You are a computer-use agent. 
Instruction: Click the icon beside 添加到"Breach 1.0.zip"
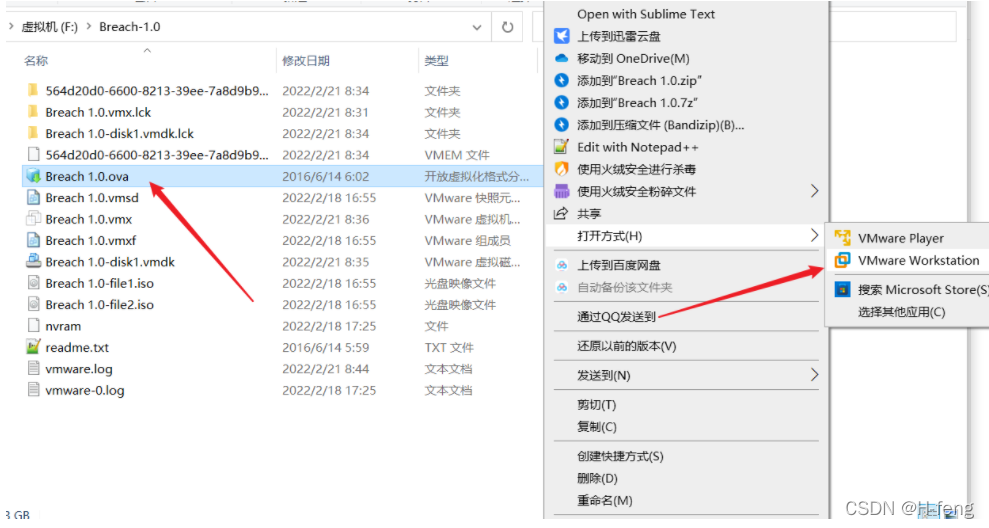click(561, 80)
